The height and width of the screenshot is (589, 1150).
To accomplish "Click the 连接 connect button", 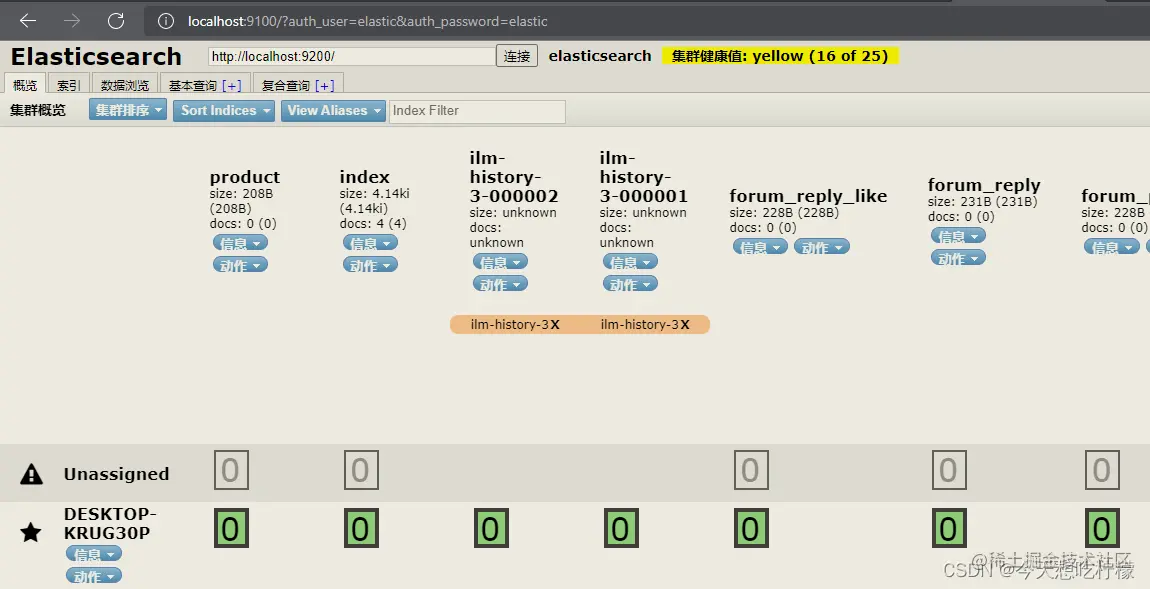I will pyautogui.click(x=517, y=56).
